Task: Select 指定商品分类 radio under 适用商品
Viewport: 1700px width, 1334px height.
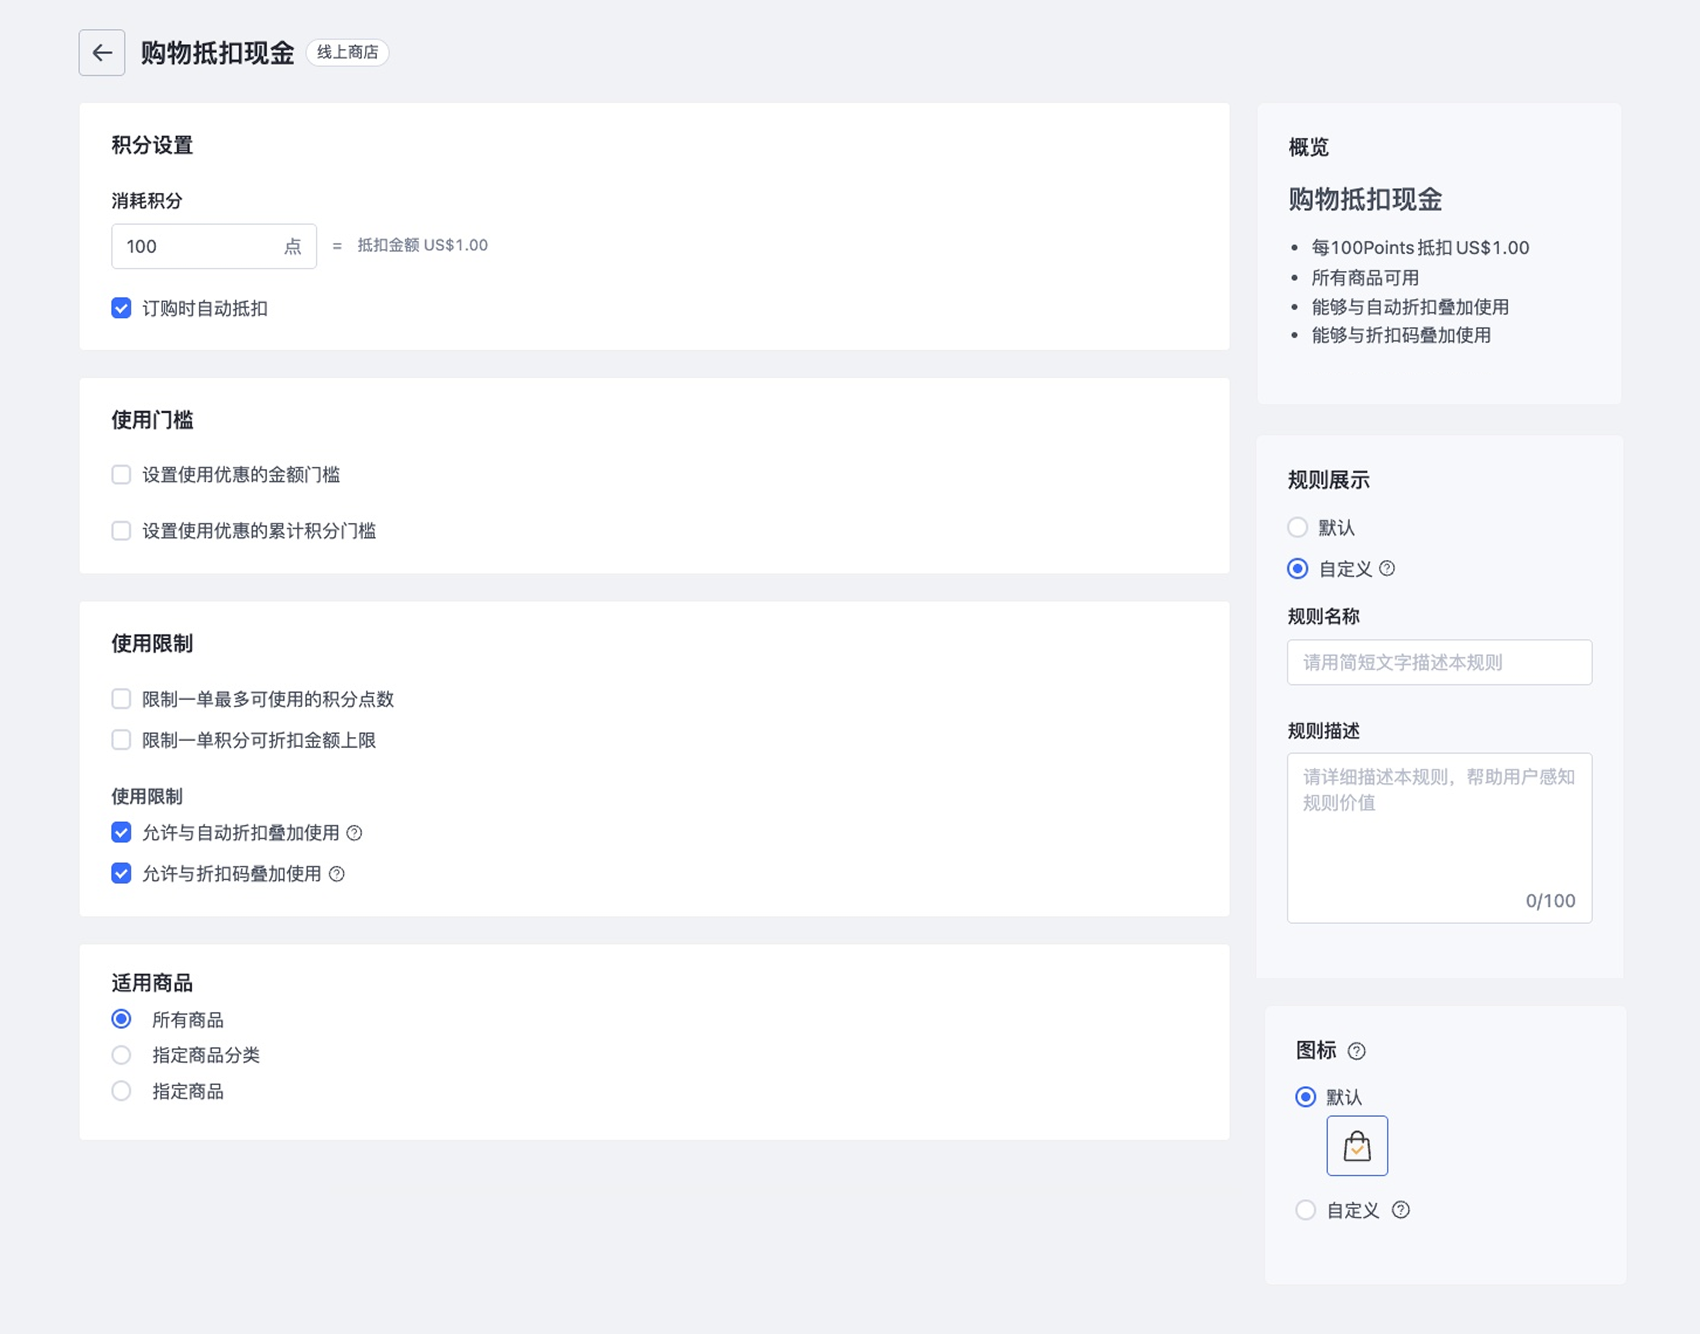Action: click(121, 1054)
